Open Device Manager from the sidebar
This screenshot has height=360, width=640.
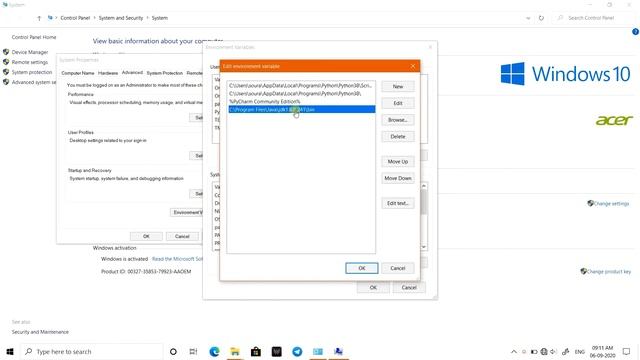30,52
